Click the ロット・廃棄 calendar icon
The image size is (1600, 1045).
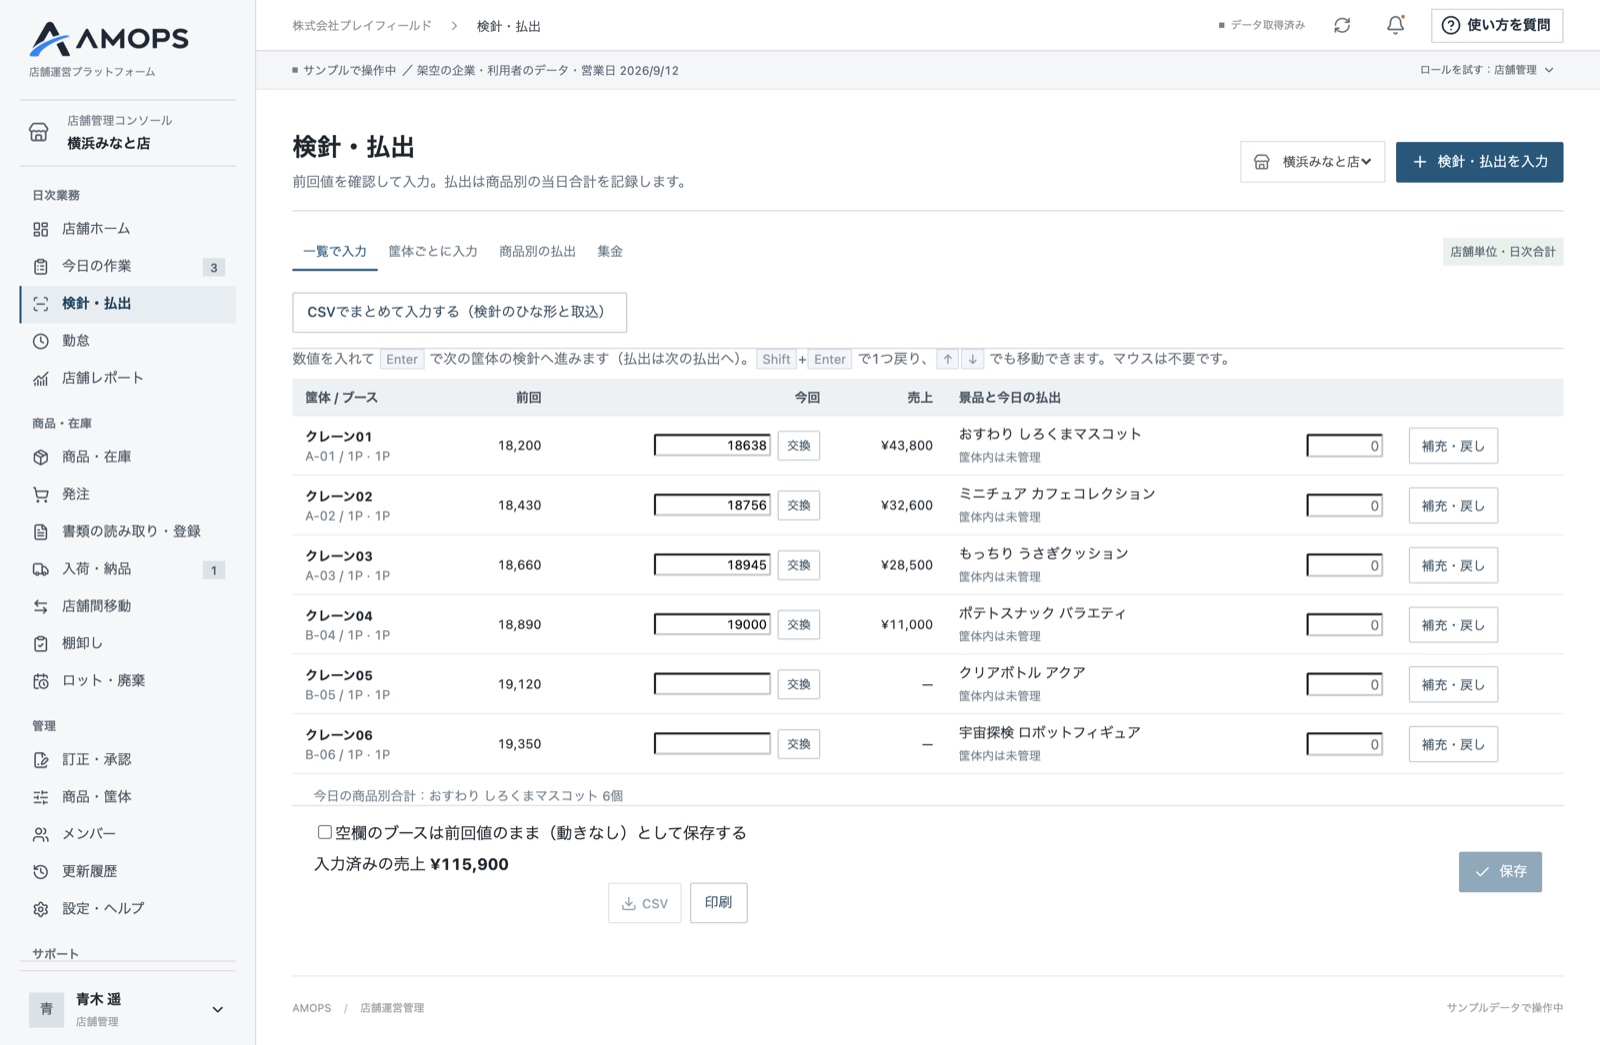(x=41, y=681)
